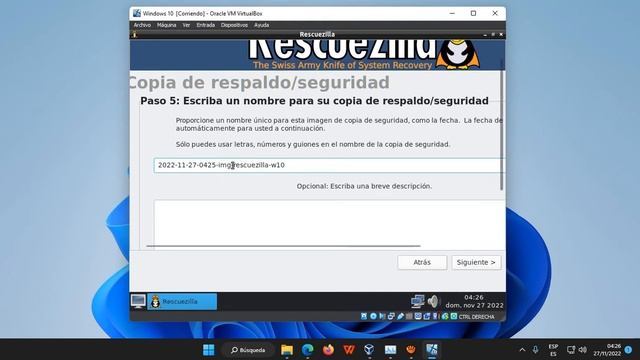Open the notification badge in Windows tray

pyautogui.click(x=629, y=350)
